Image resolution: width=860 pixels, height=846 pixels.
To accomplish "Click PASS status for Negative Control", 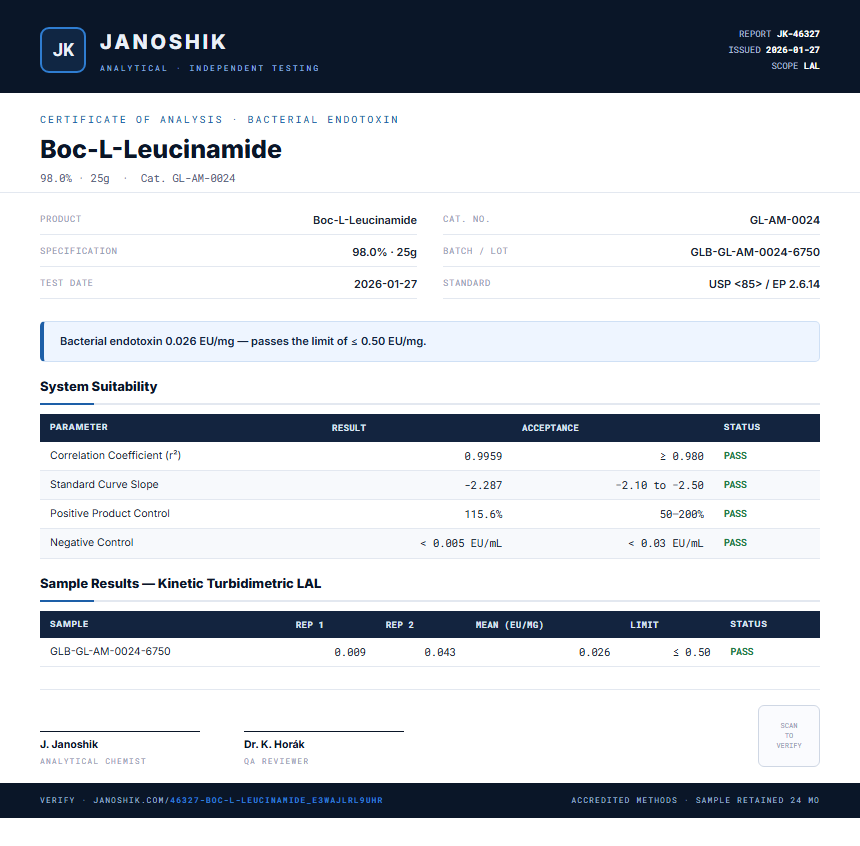I will coord(735,543).
